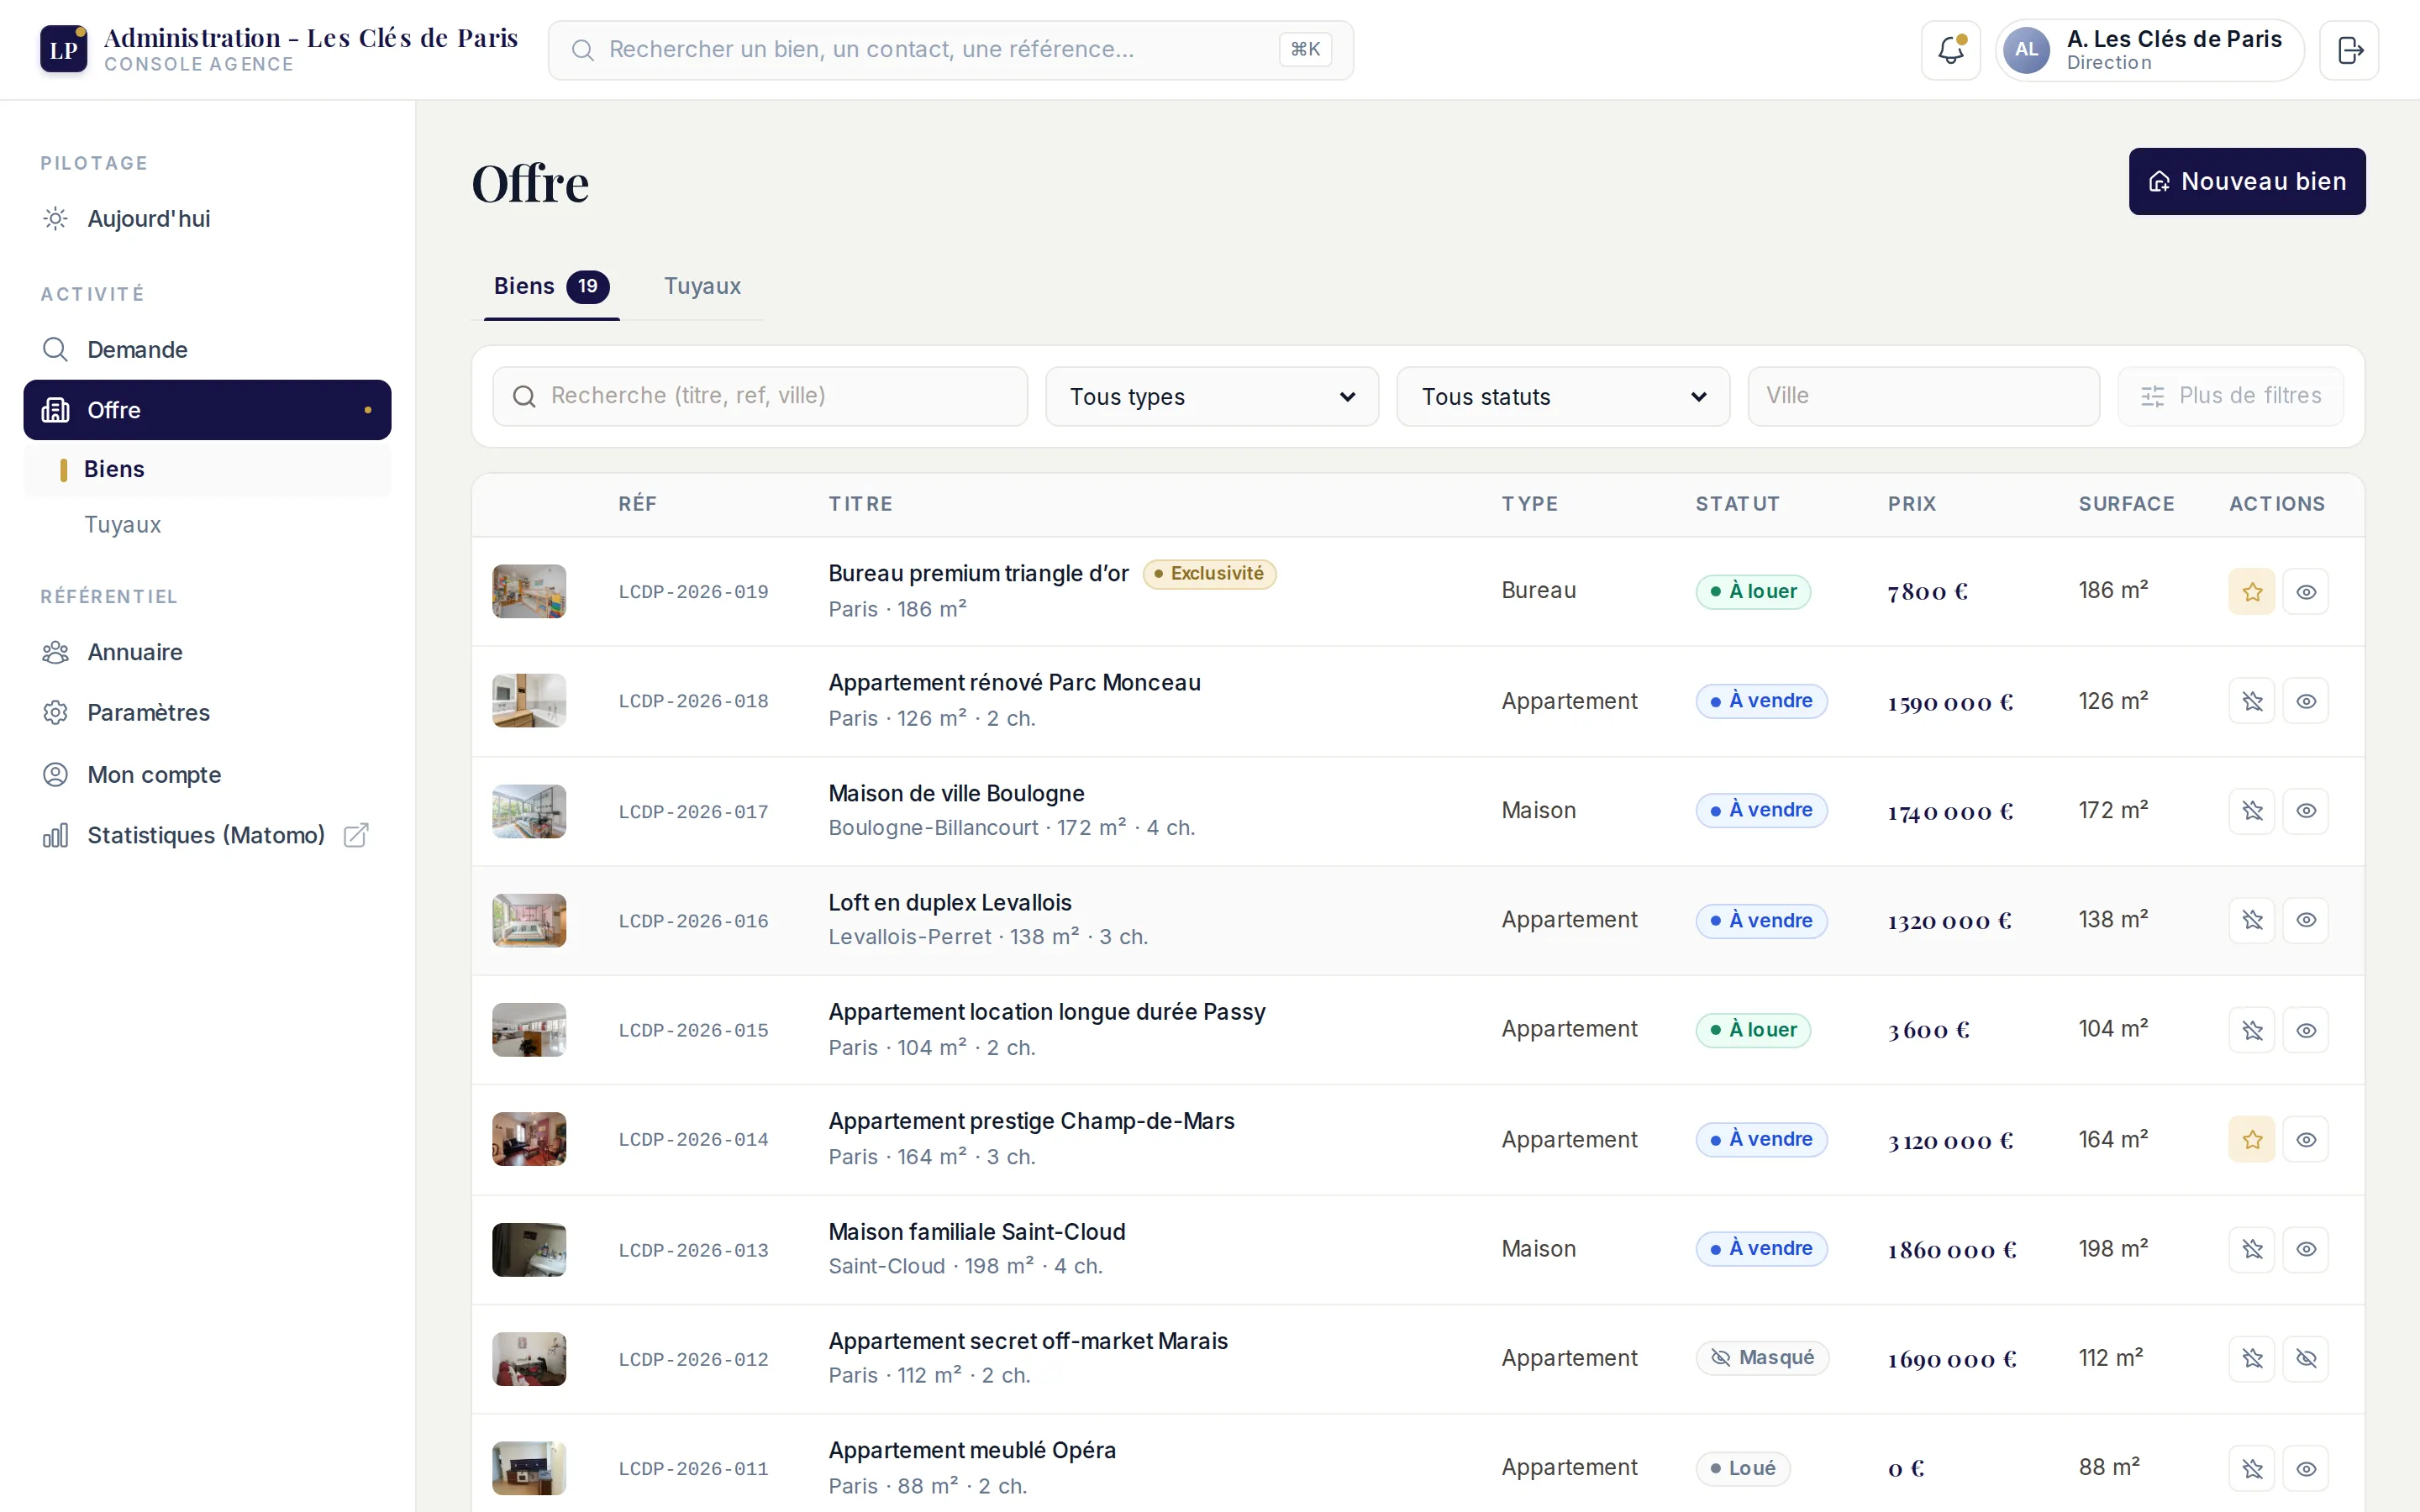Star the Loft en duplex Levallois listing

click(x=2252, y=920)
